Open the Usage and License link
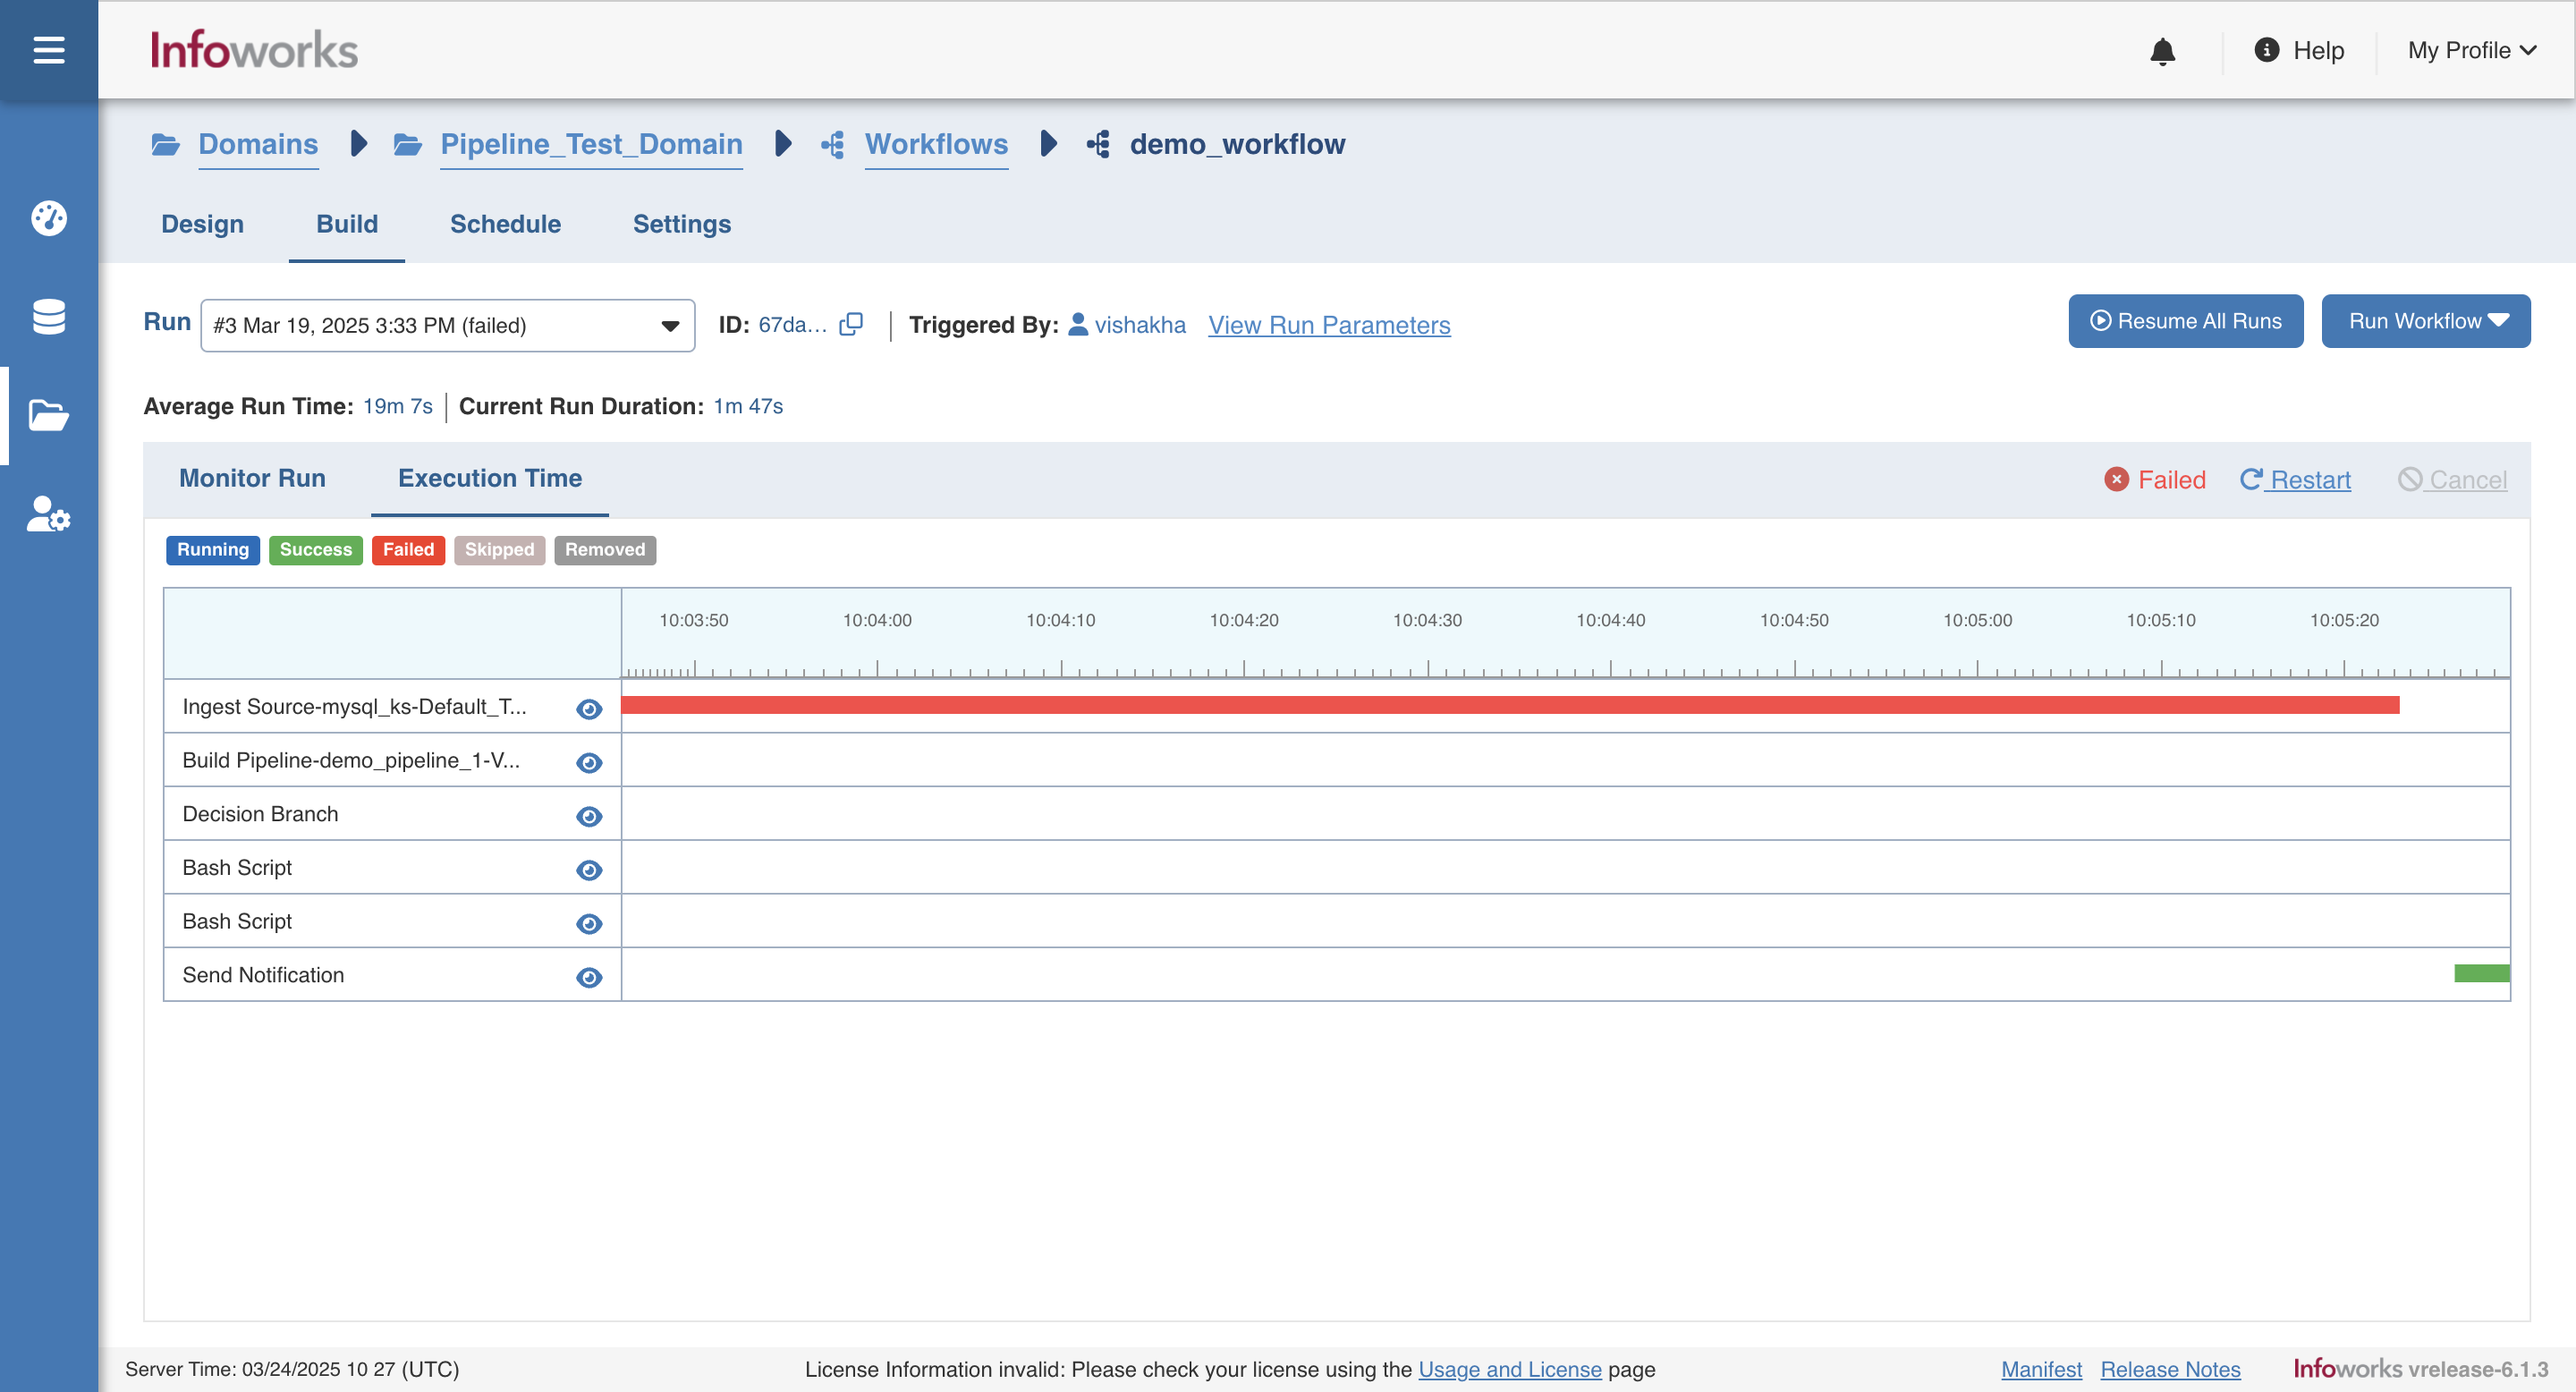 tap(1510, 1369)
